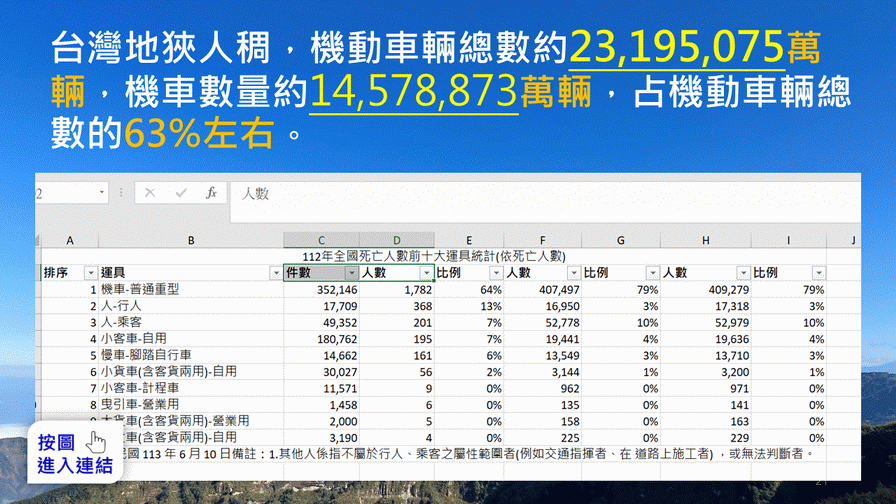Viewport: 896px width, 504px height.
Task: Click the 小客車-計程車 row cell
Action: click(190, 388)
